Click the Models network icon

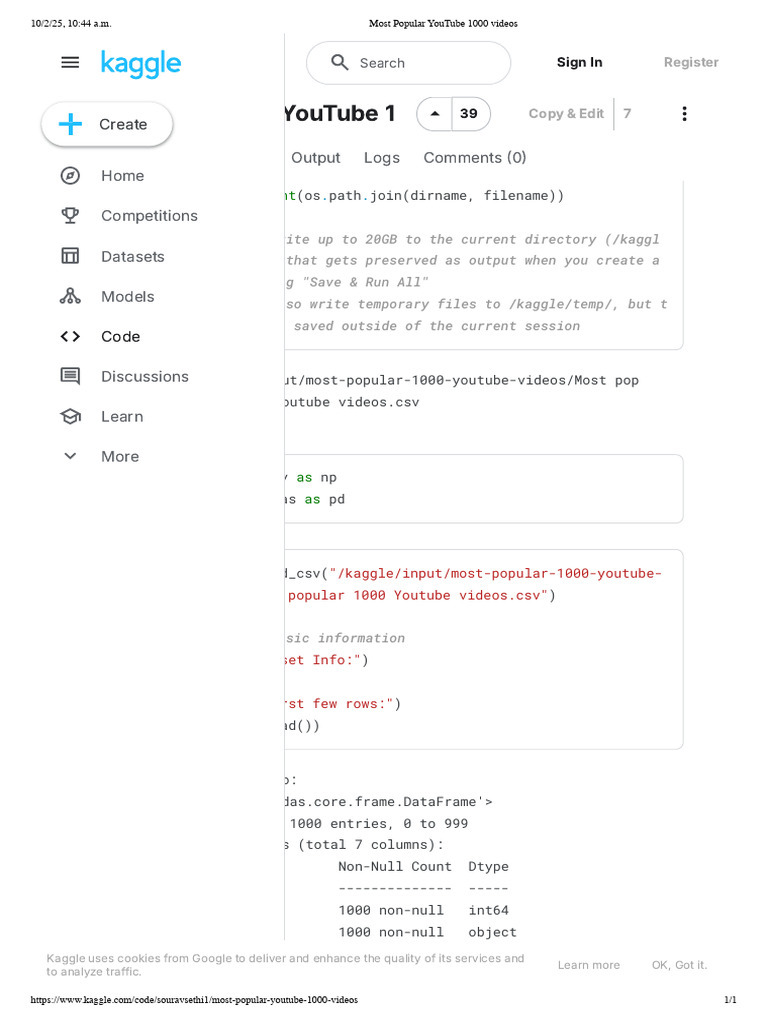(70, 296)
